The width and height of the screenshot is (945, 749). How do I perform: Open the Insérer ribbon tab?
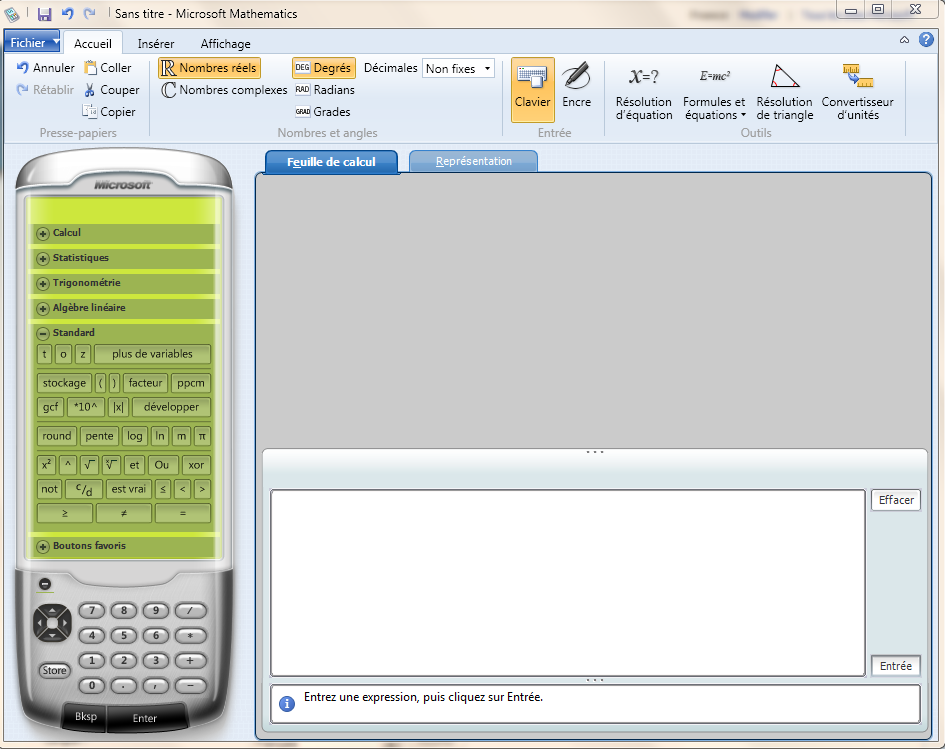[x=155, y=43]
